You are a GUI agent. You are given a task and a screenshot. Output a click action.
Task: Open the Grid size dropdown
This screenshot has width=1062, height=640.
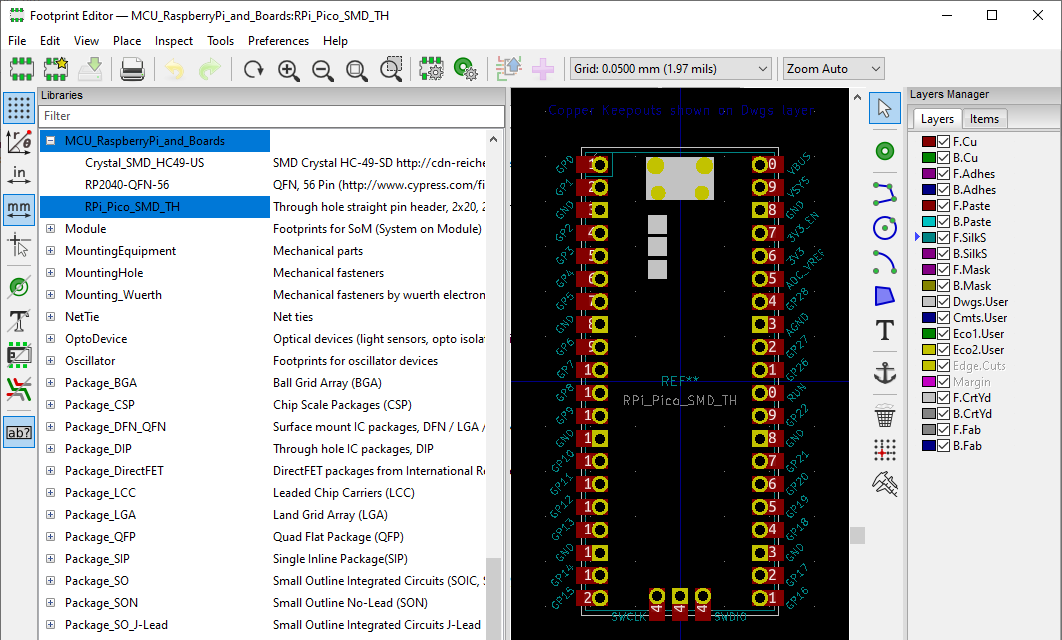[x=763, y=68]
